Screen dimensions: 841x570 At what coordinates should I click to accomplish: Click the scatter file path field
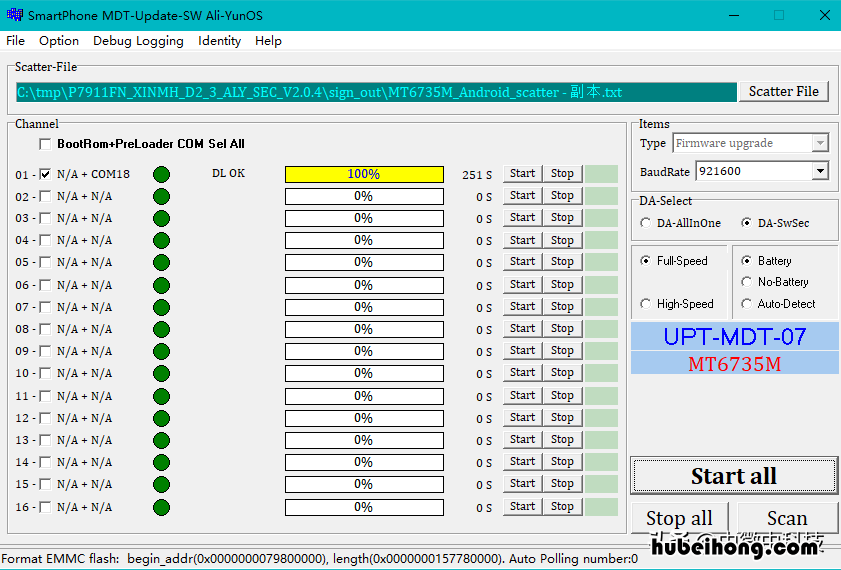[376, 92]
